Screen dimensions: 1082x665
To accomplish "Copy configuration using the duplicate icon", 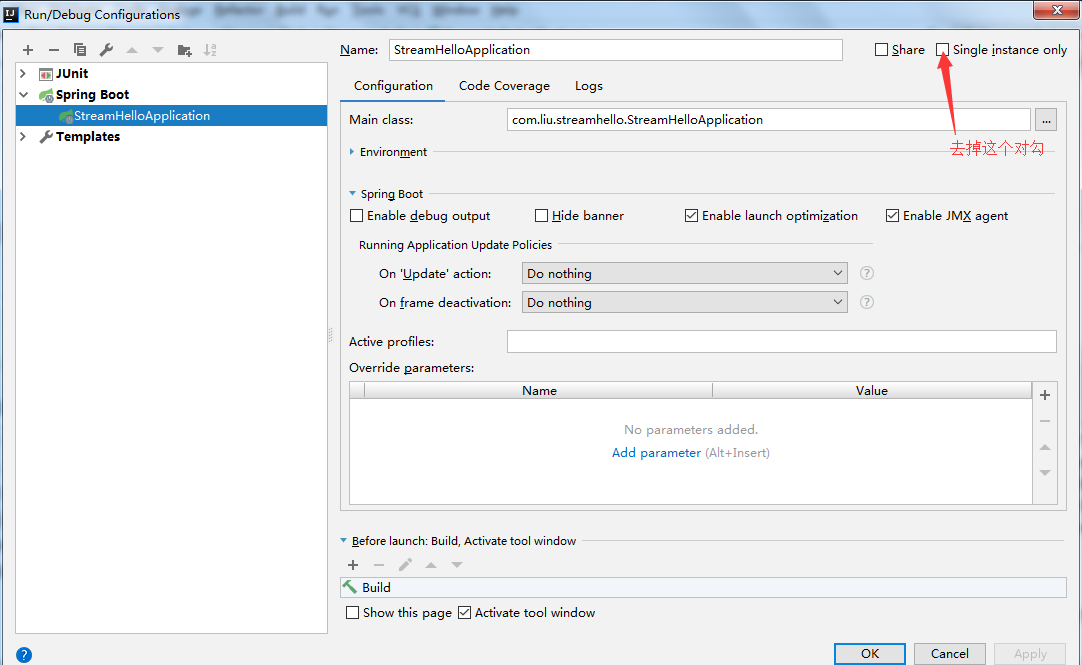I will point(80,50).
